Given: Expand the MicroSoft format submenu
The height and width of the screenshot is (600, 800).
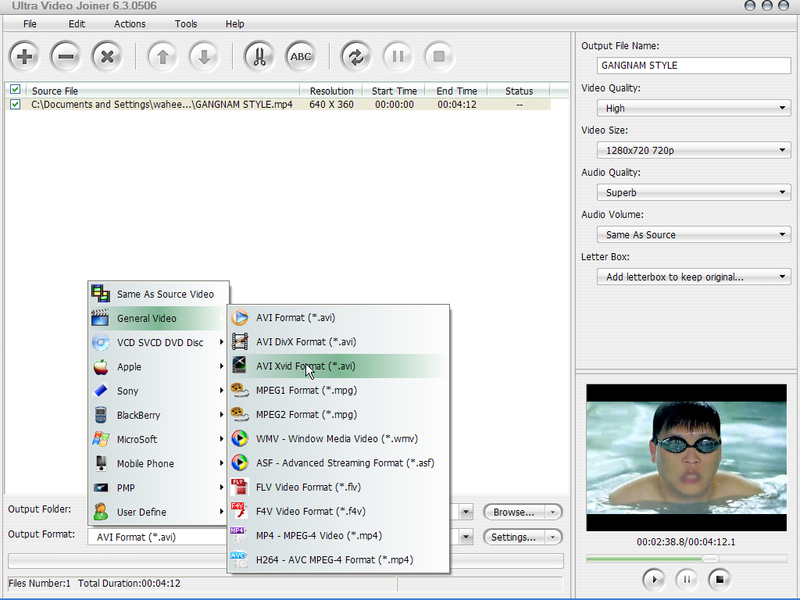Looking at the screenshot, I should point(159,439).
